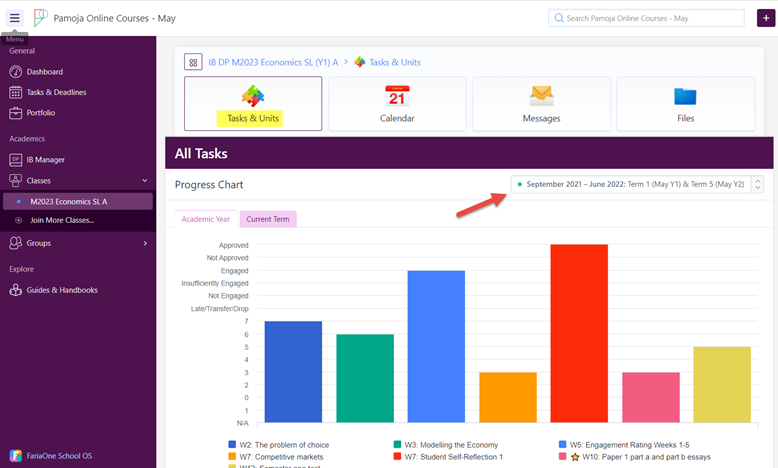Click the search magnifier icon

pyautogui.click(x=559, y=18)
